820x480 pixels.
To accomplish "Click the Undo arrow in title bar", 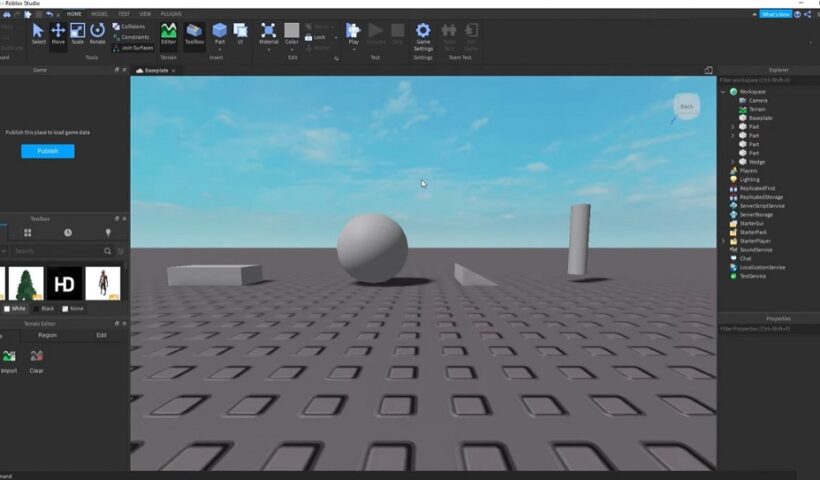I will tap(49, 14).
